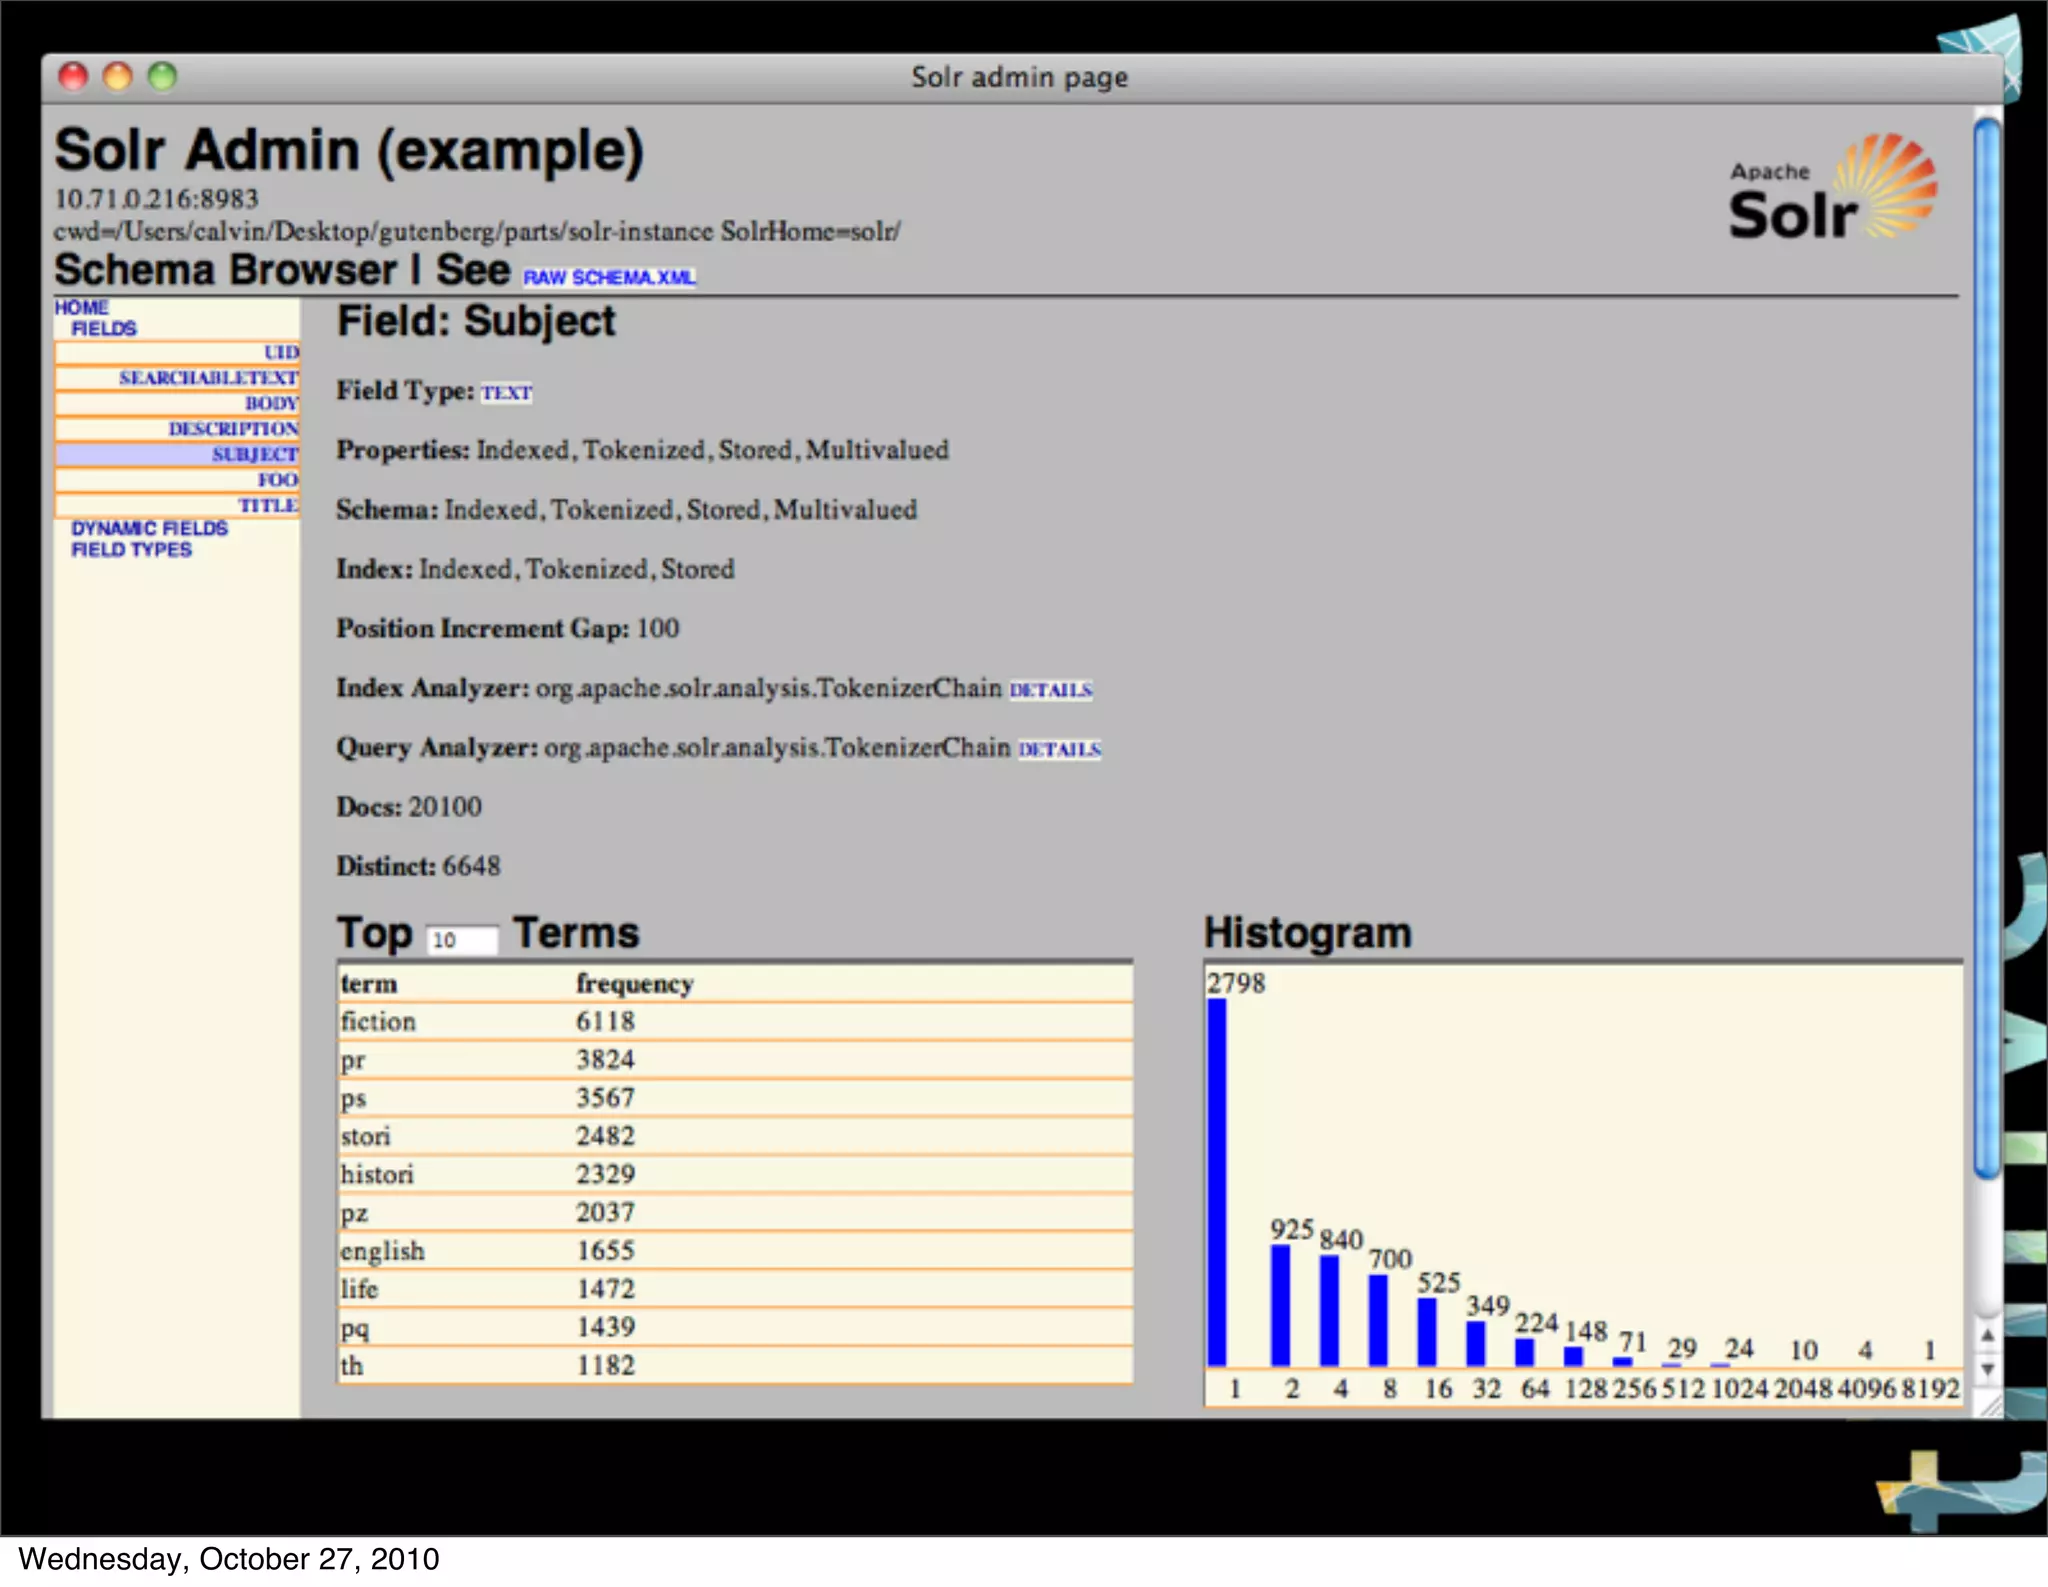The image size is (2048, 1587).
Task: Click the scrollbar down arrow
Action: (1988, 1369)
